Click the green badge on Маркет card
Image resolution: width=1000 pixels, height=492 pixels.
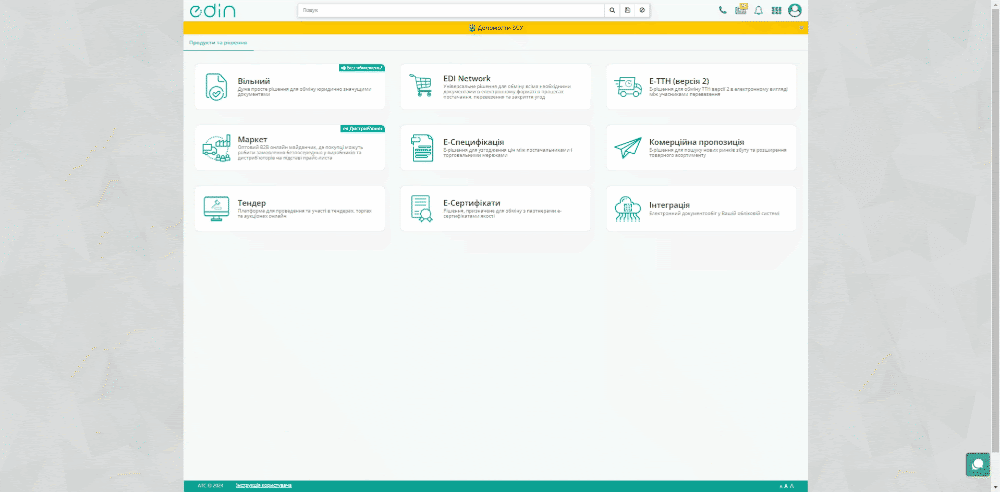[x=362, y=128]
